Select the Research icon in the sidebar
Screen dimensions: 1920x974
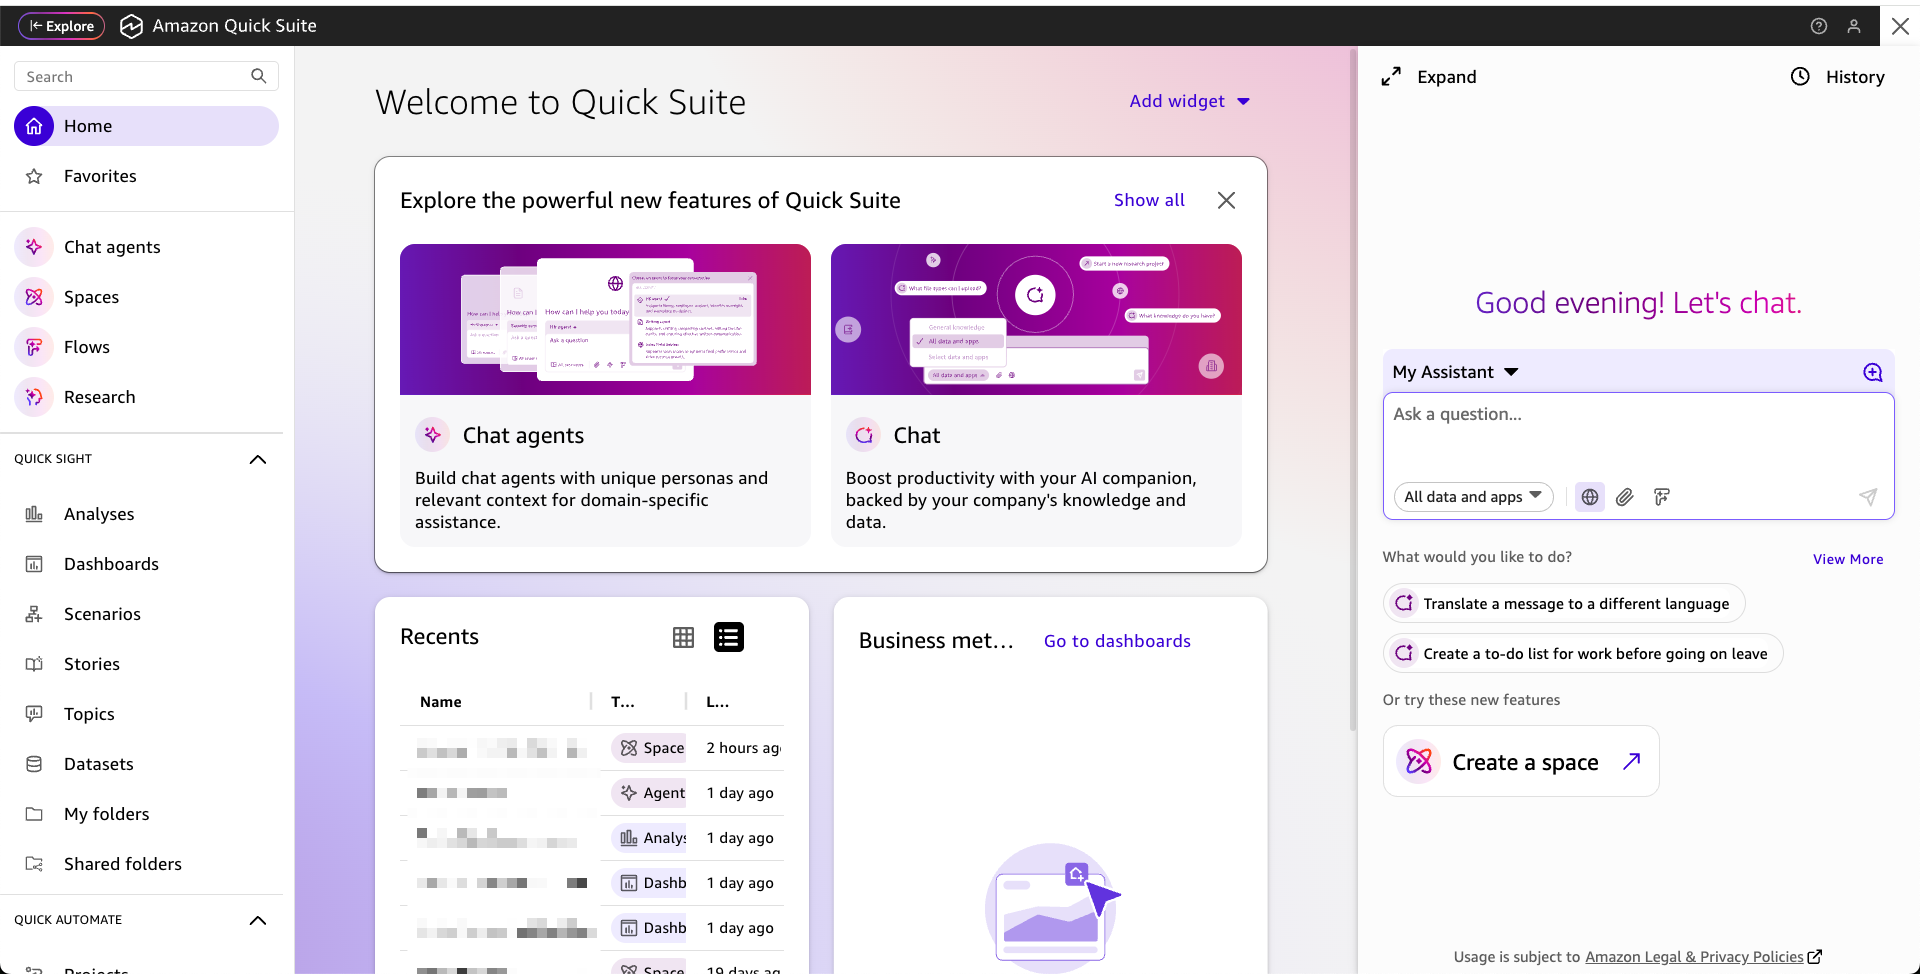pos(34,396)
